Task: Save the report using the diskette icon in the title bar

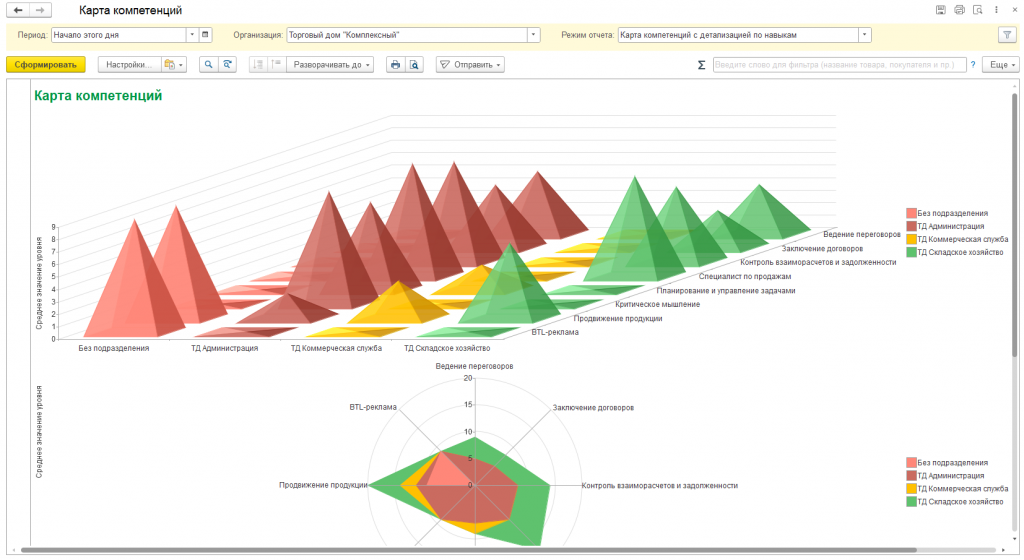Action: point(940,10)
